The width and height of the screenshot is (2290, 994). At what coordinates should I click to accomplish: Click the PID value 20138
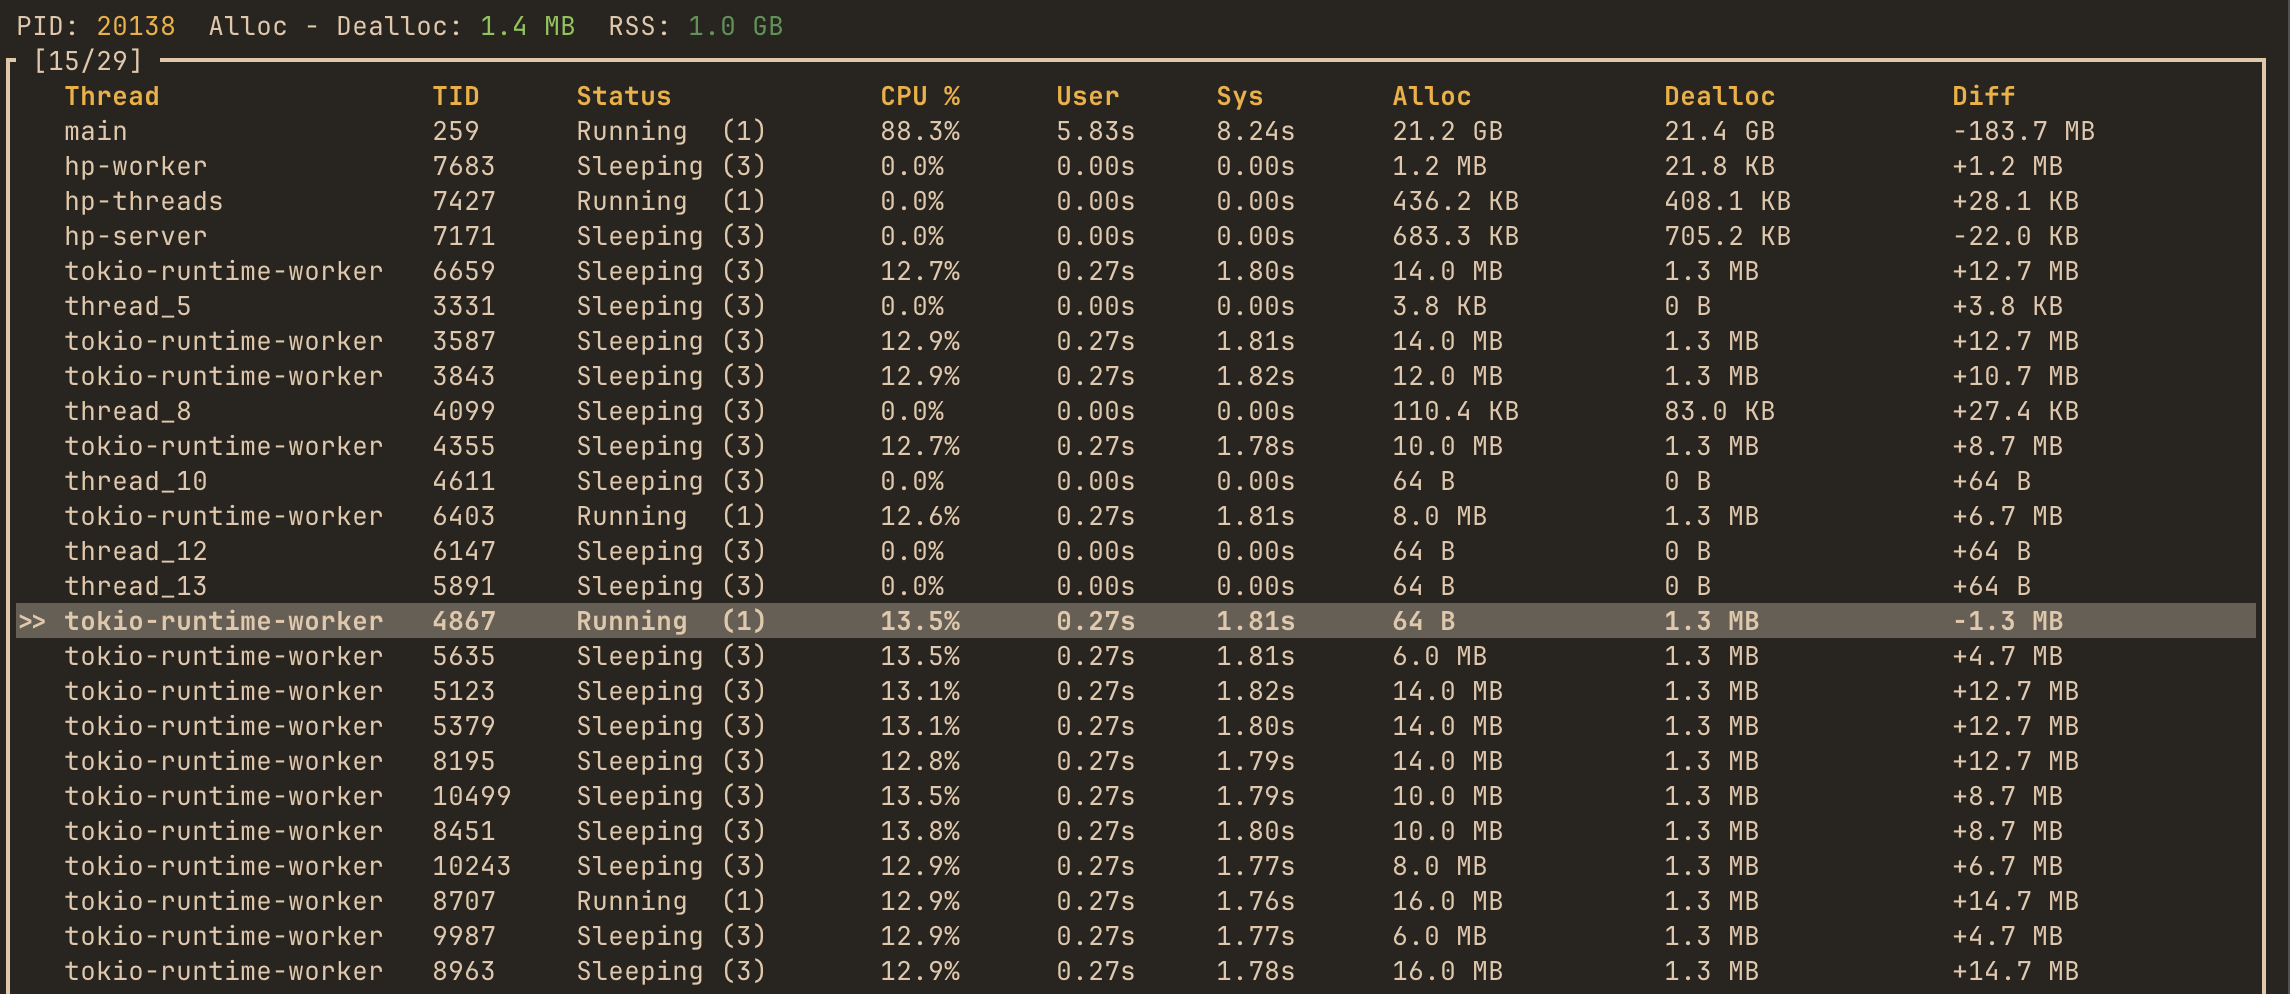click(135, 26)
